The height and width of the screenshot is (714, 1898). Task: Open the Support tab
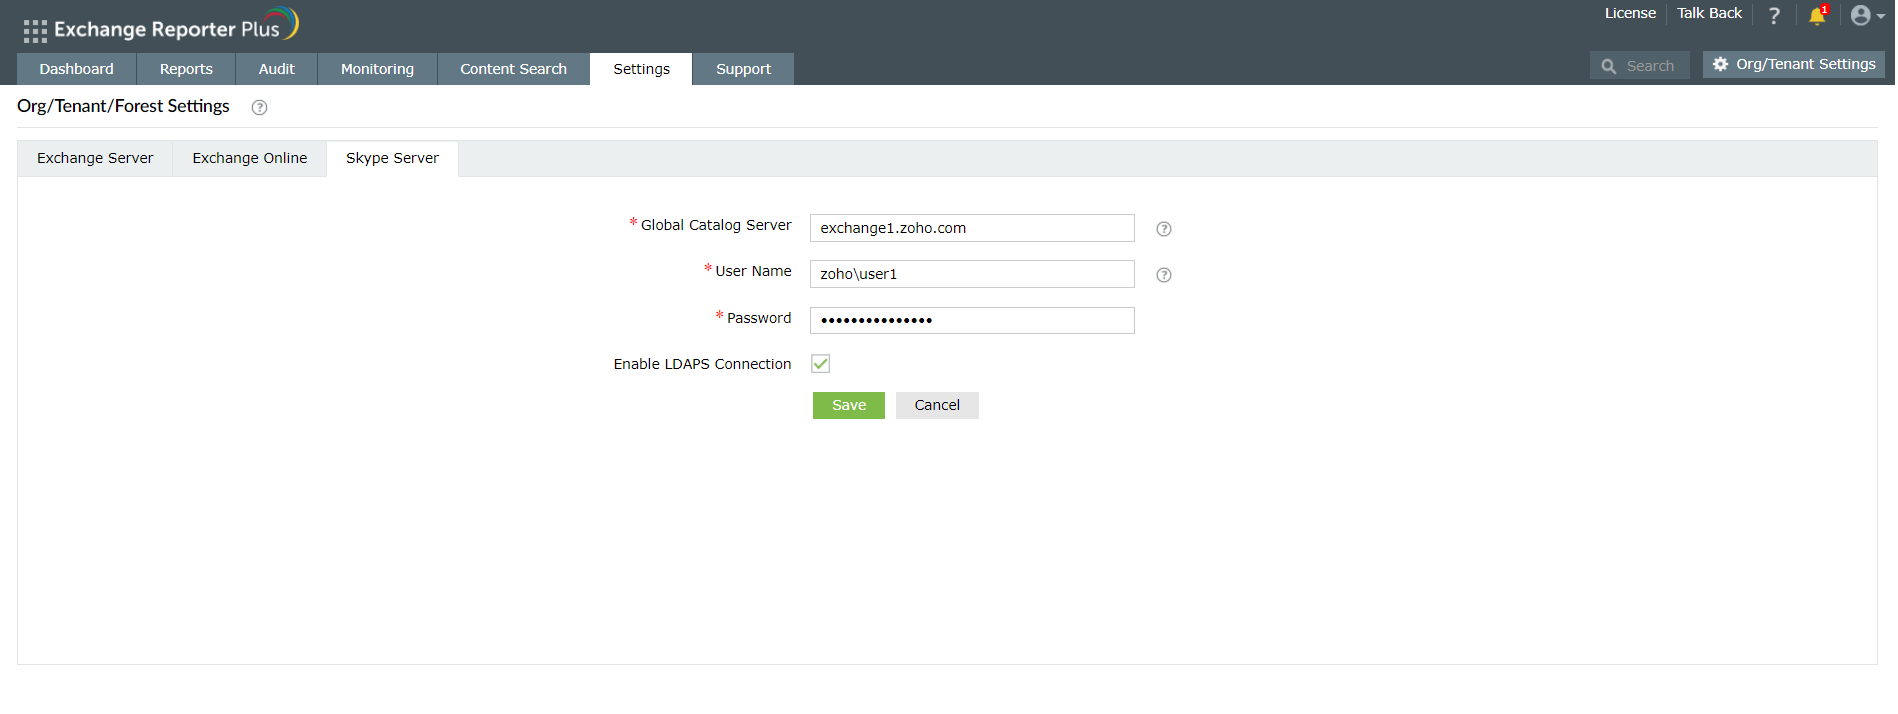coord(743,69)
